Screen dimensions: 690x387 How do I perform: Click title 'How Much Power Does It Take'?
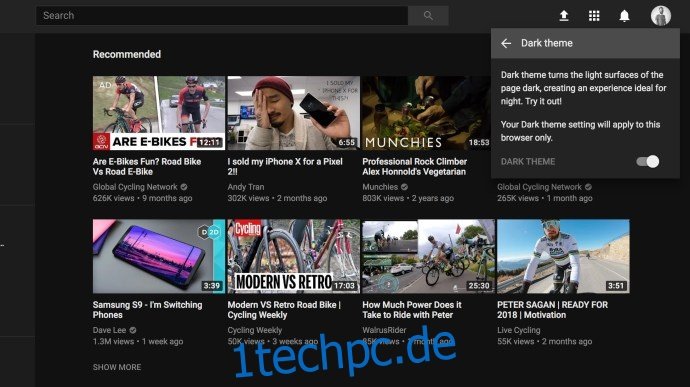pos(412,310)
